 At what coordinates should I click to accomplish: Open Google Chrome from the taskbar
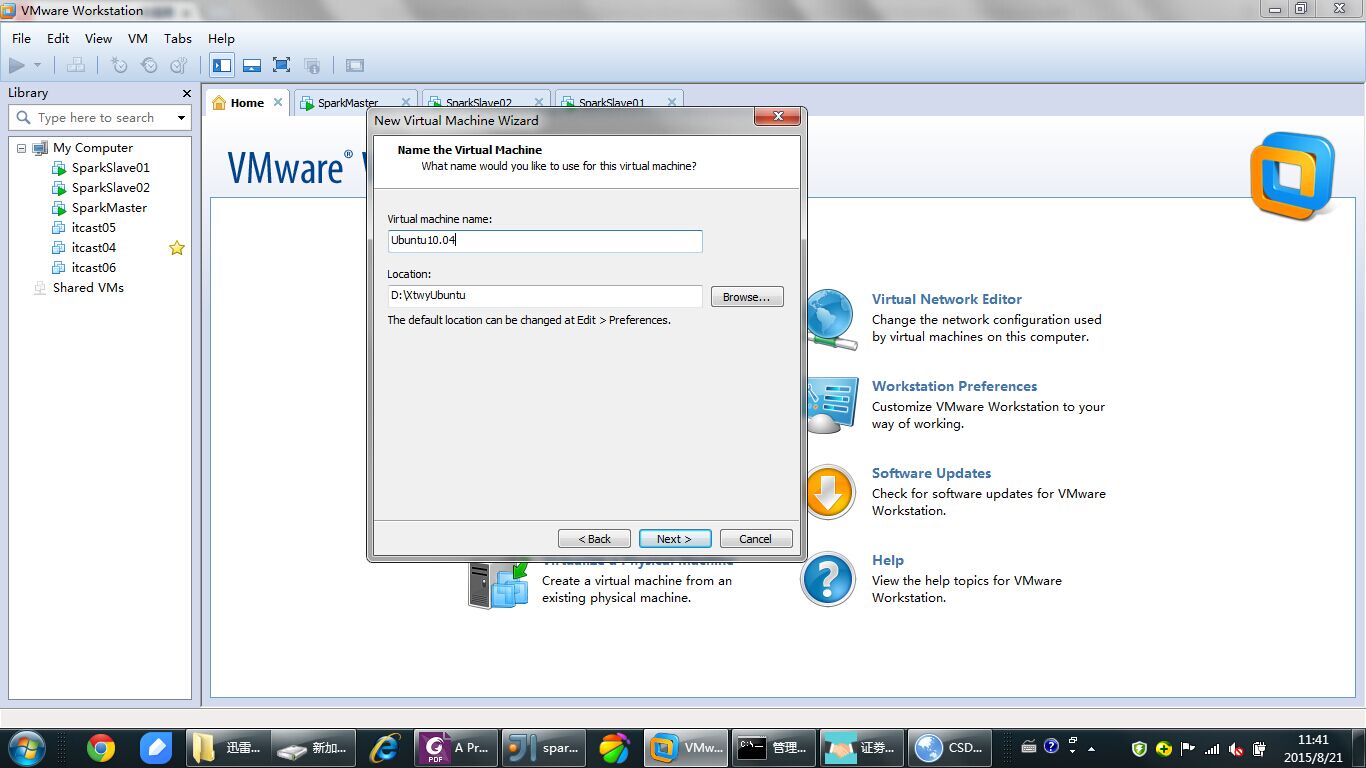pyautogui.click(x=100, y=747)
